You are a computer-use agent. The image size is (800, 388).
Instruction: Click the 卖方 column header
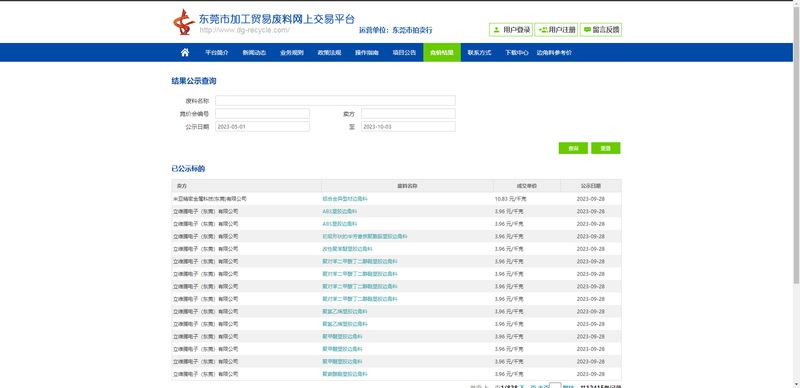click(x=246, y=186)
